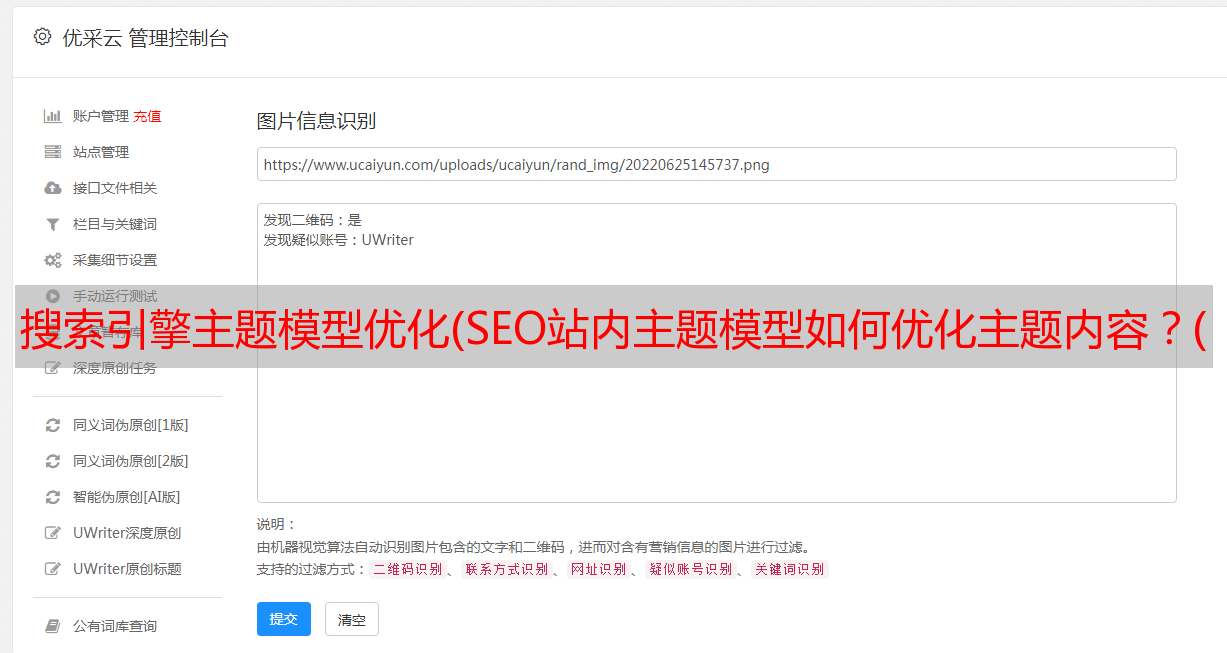The height and width of the screenshot is (653, 1227).
Task: Click the refresh icon for 同义词伪原创[1版]
Action: tap(53, 425)
